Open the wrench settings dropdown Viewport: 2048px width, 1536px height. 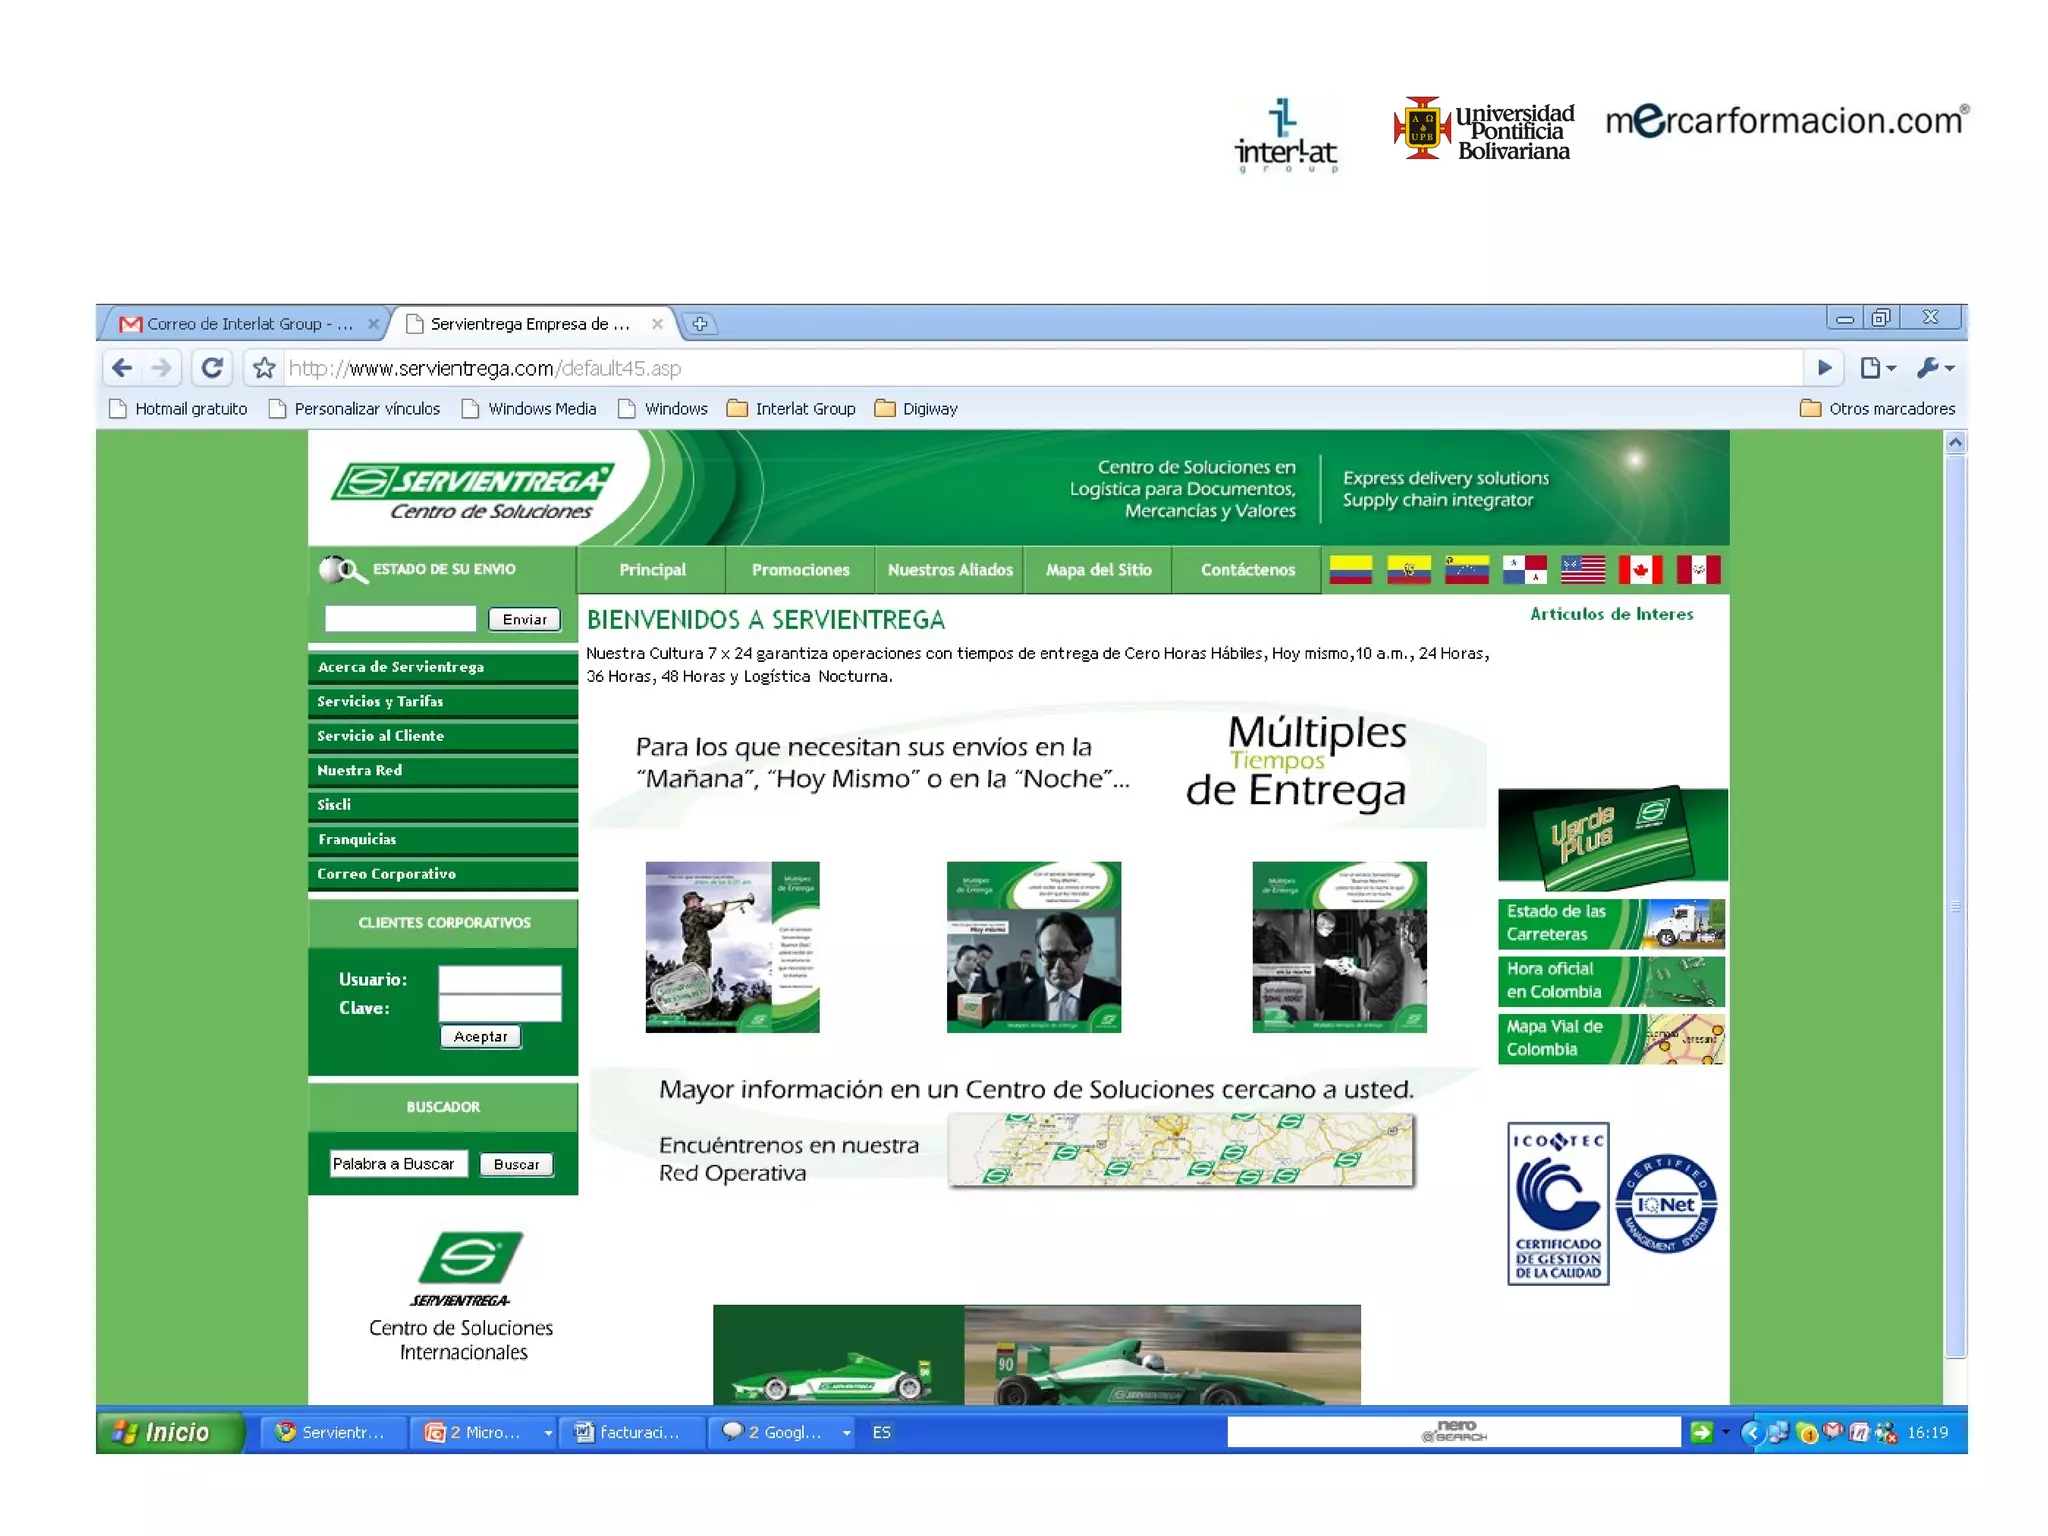tap(1935, 368)
